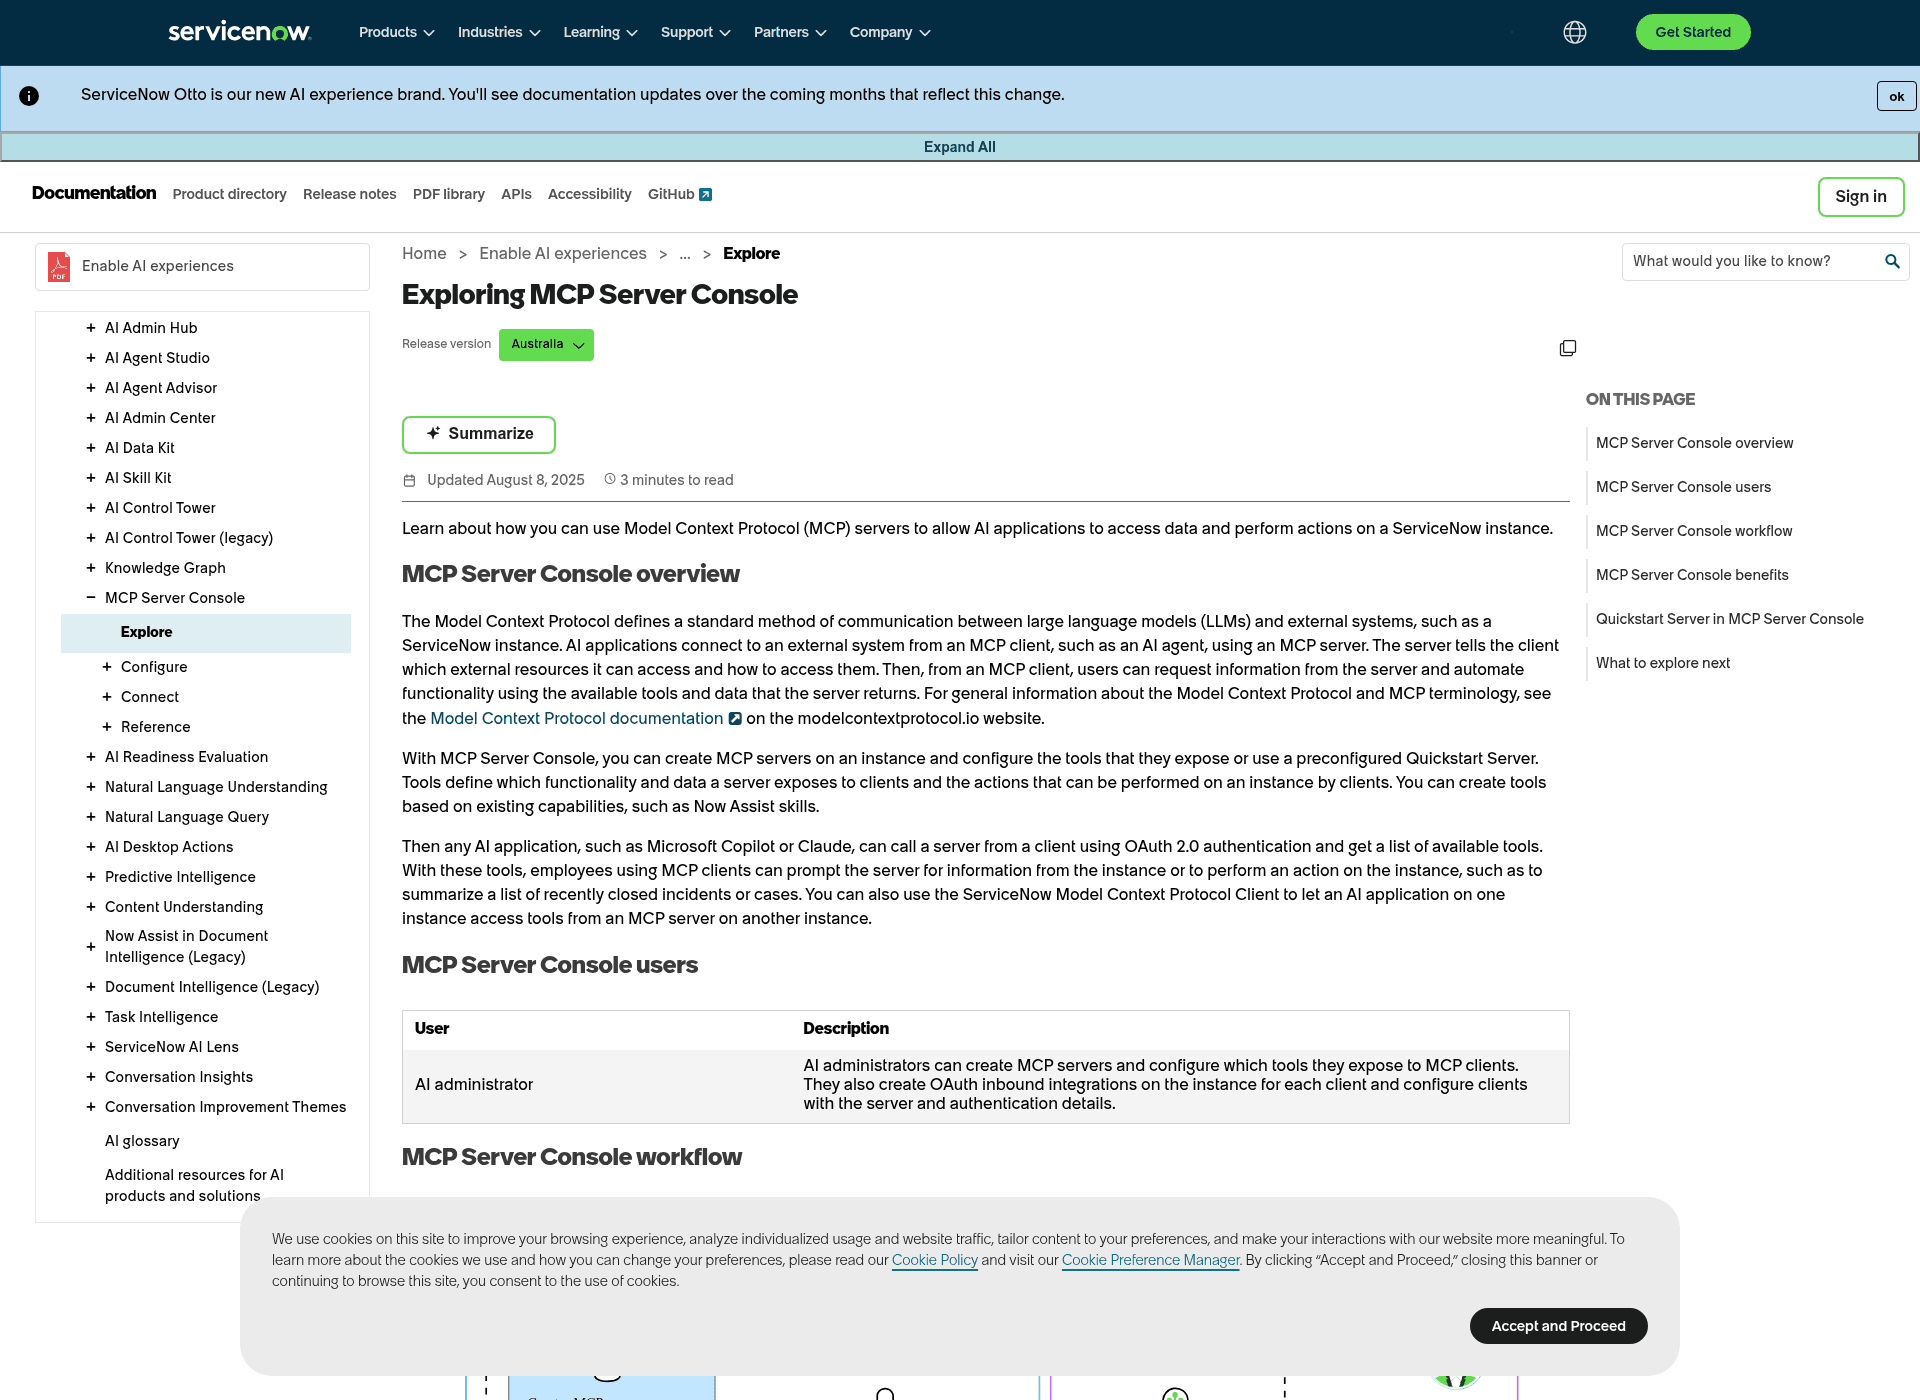Open the Company menu
Viewport: 1920px width, 1400px height.
(x=890, y=32)
